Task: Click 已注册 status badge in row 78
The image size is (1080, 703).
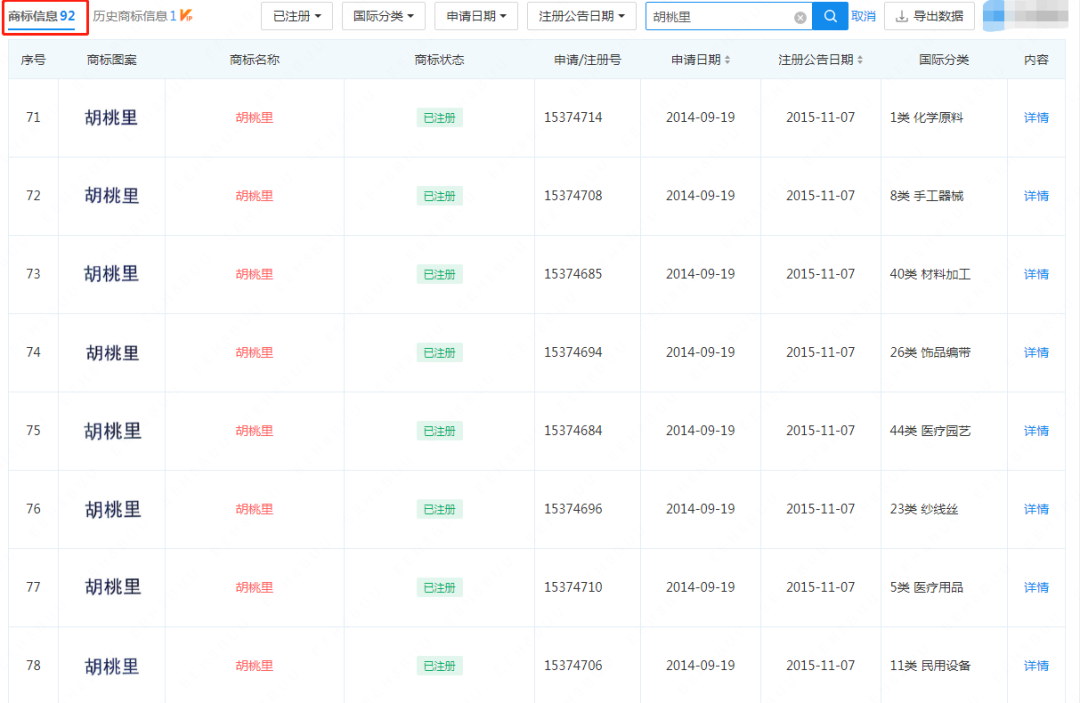Action: pos(439,666)
